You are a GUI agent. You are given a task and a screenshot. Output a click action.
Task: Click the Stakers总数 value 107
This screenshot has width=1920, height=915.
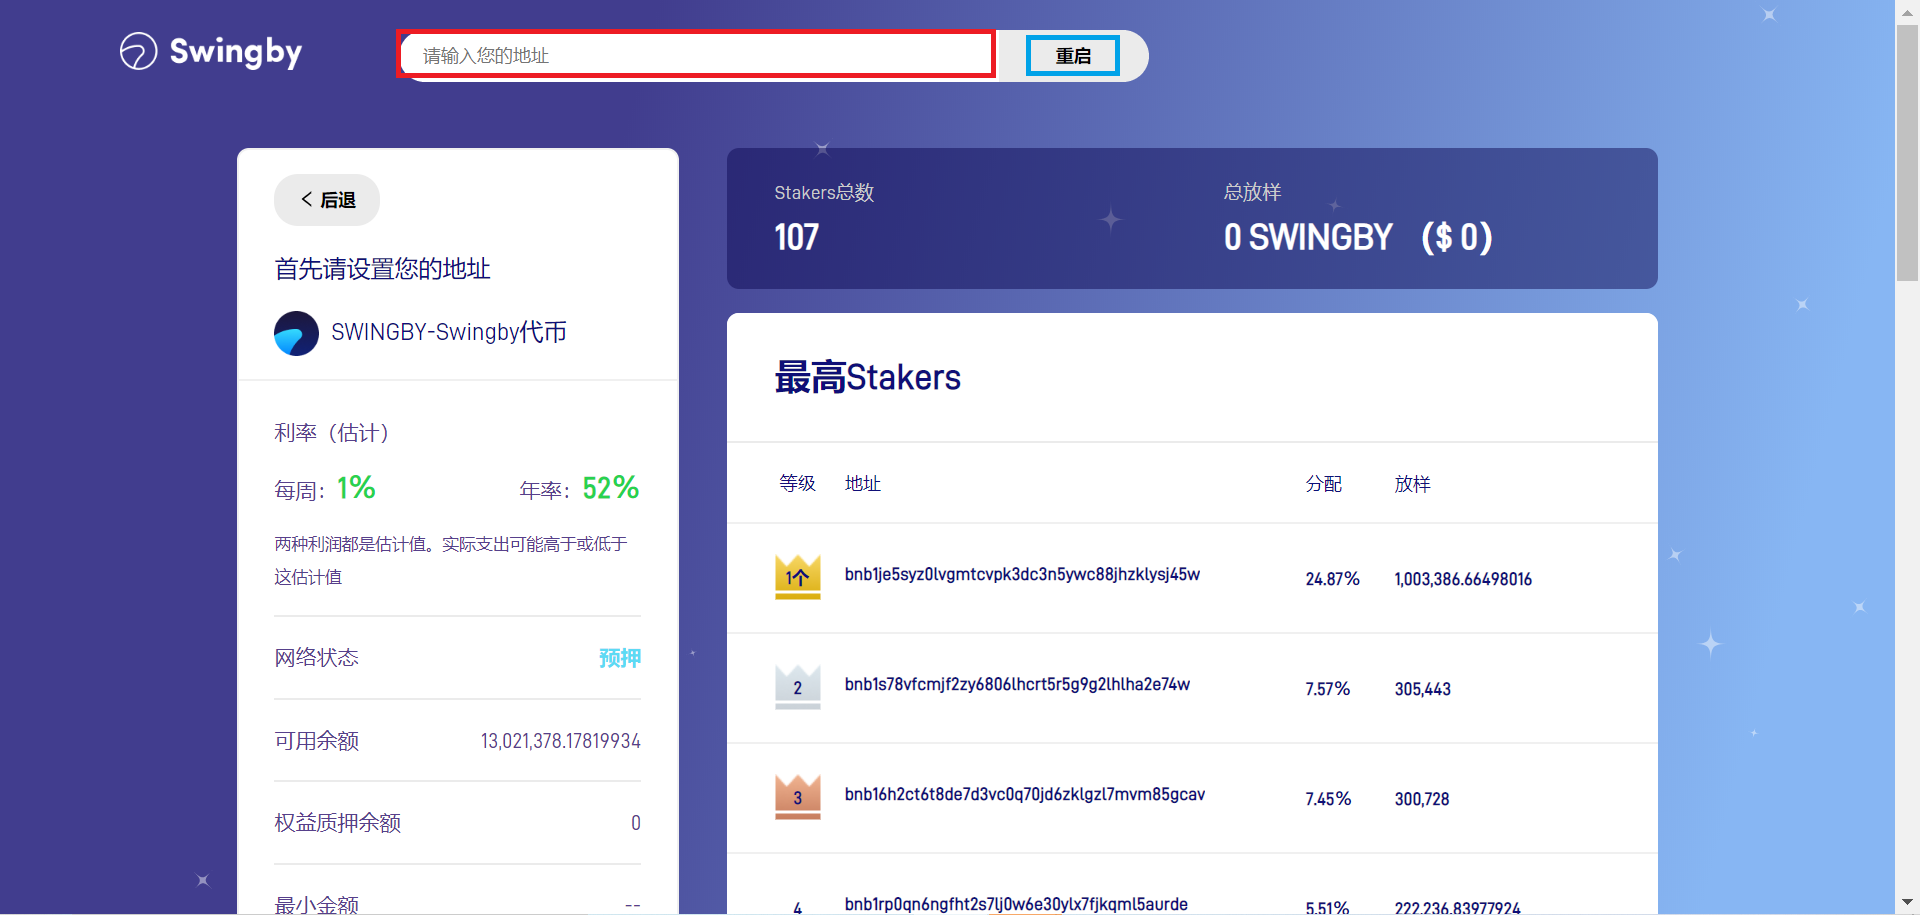(796, 237)
